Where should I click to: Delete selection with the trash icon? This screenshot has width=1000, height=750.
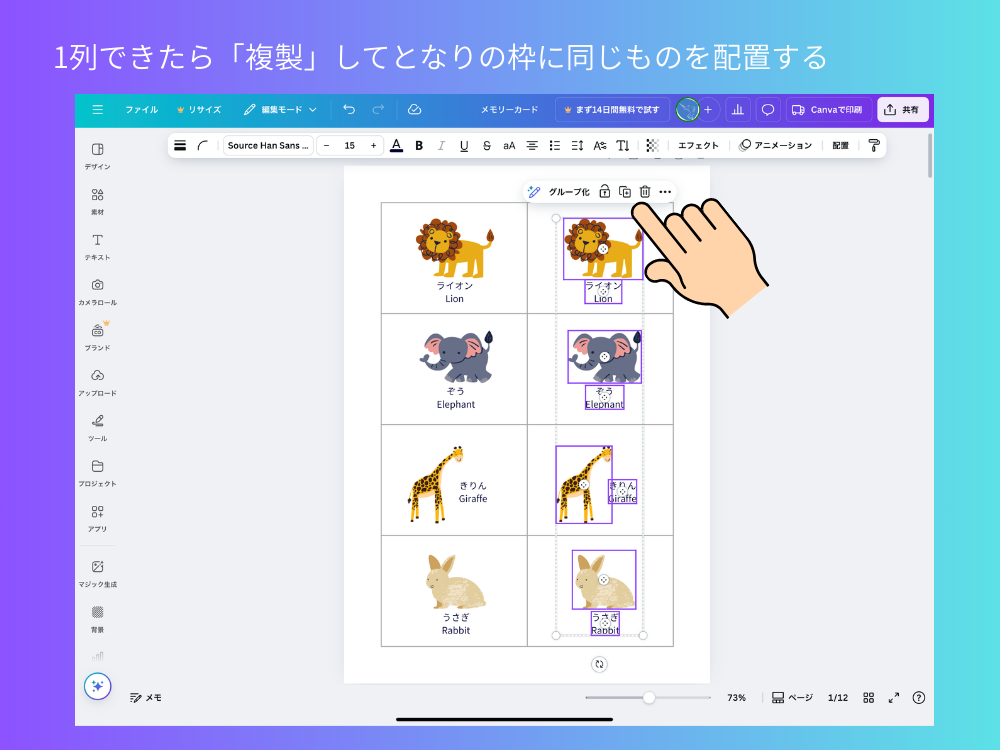click(x=646, y=191)
